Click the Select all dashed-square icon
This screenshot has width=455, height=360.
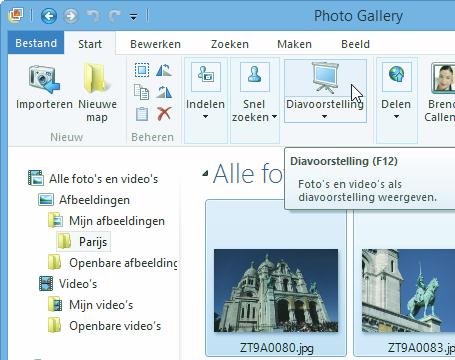point(142,70)
